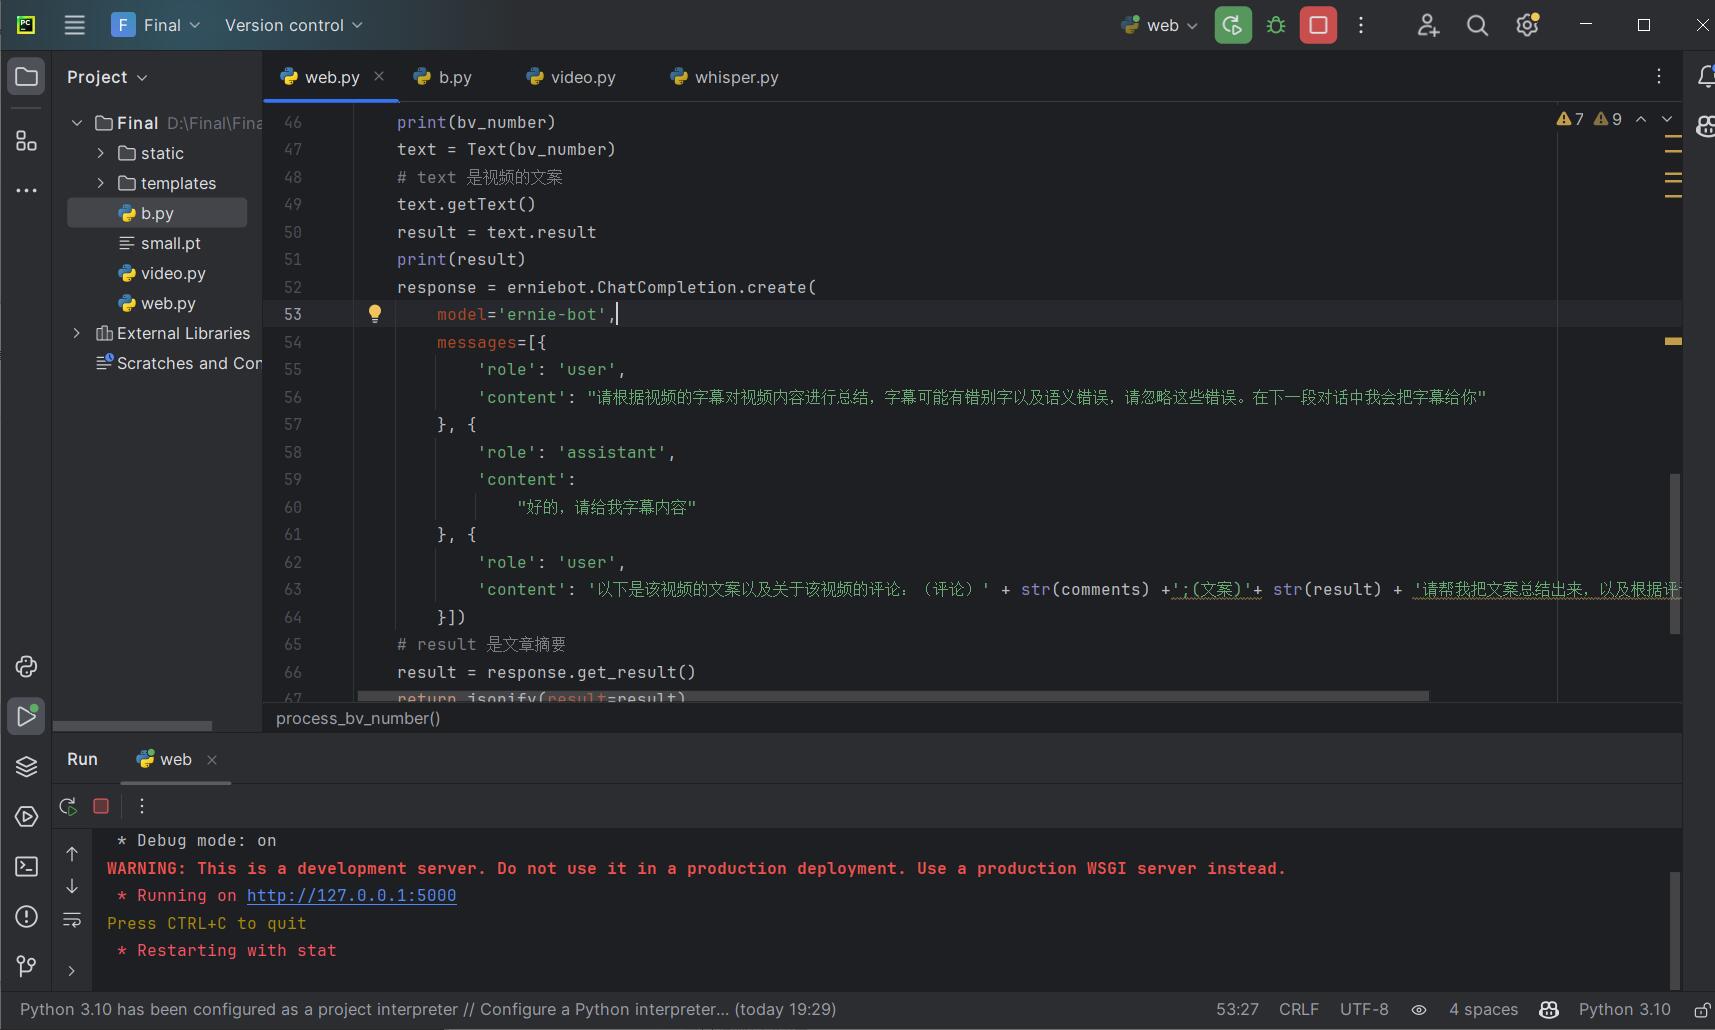
Task: Toggle soft-wrap in the Run console
Action: [72, 919]
